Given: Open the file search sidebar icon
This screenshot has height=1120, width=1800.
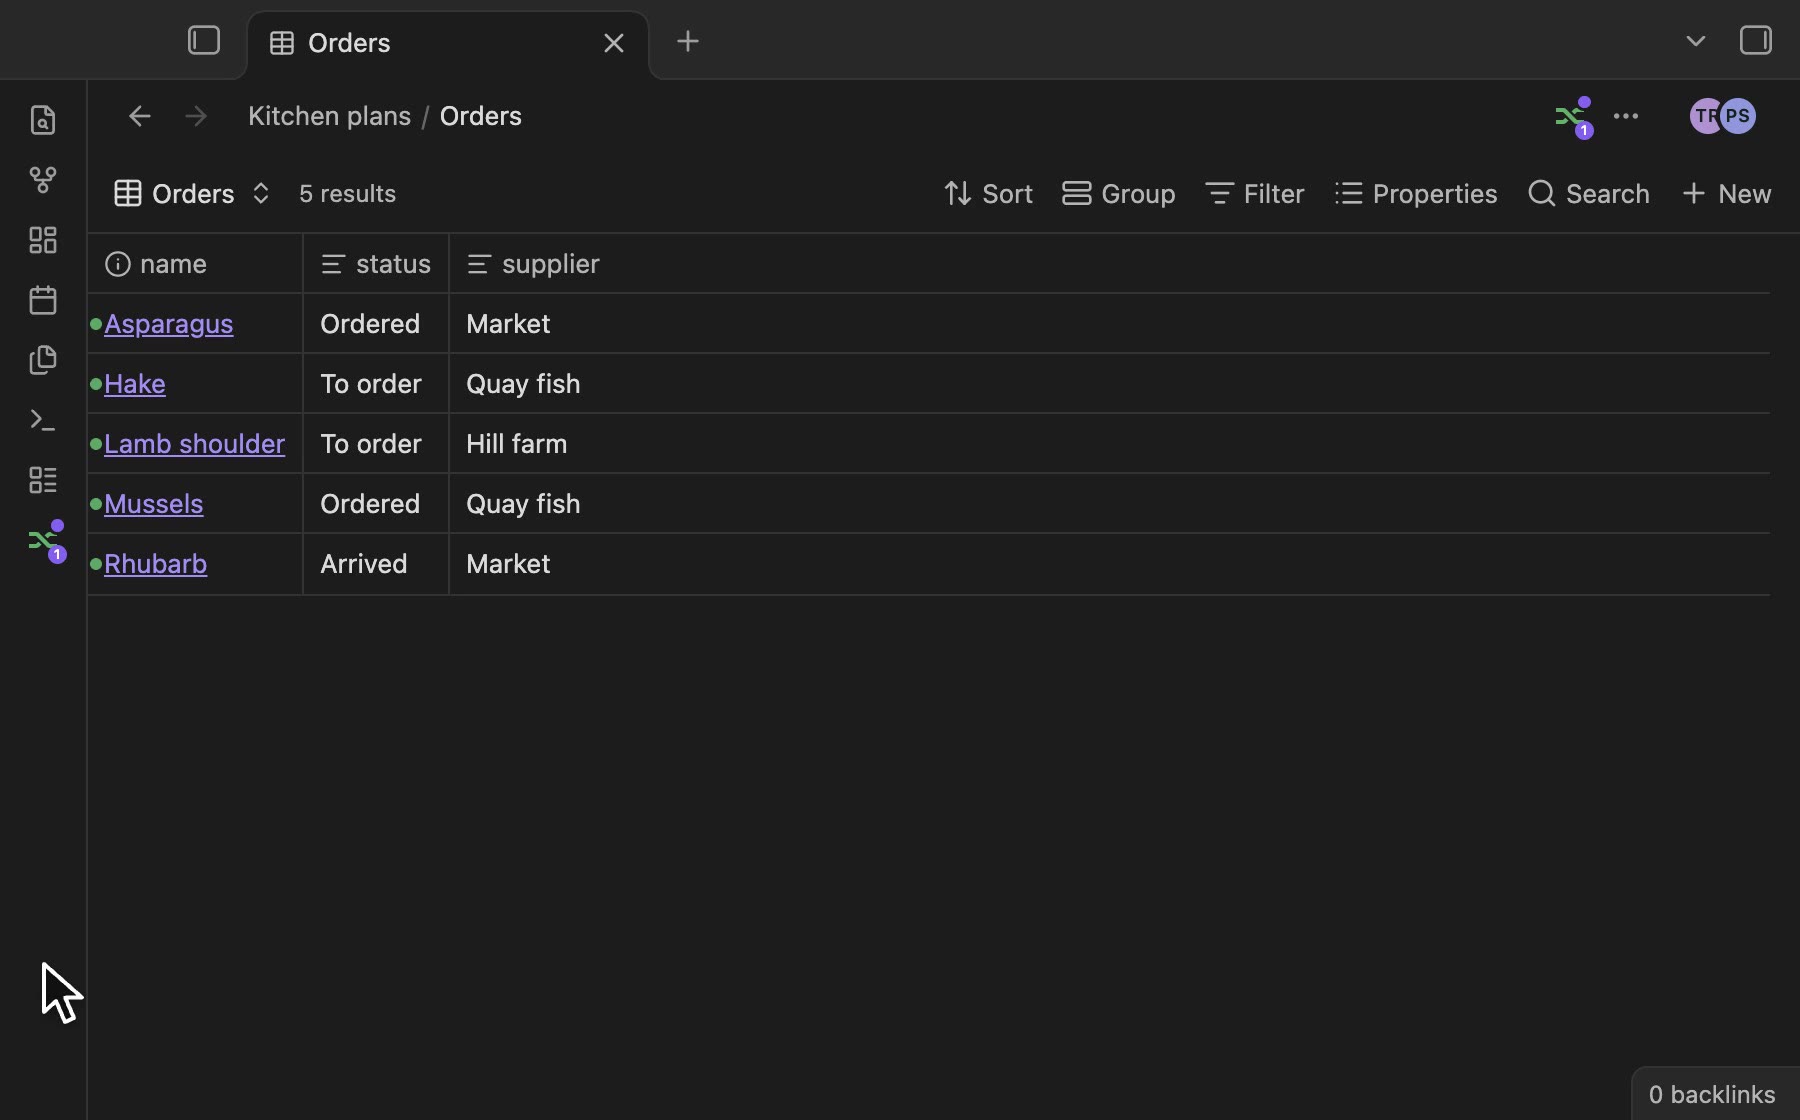Looking at the screenshot, I should pos(43,120).
